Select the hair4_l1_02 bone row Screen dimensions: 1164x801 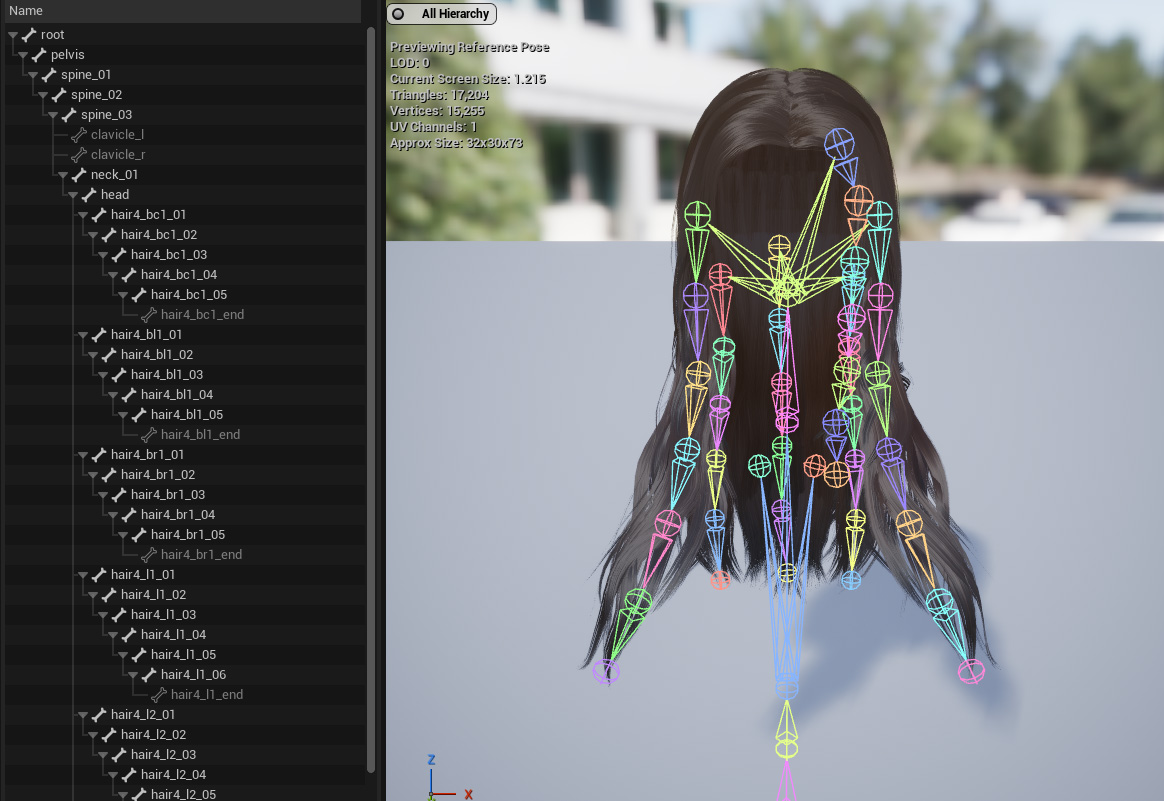click(x=184, y=595)
